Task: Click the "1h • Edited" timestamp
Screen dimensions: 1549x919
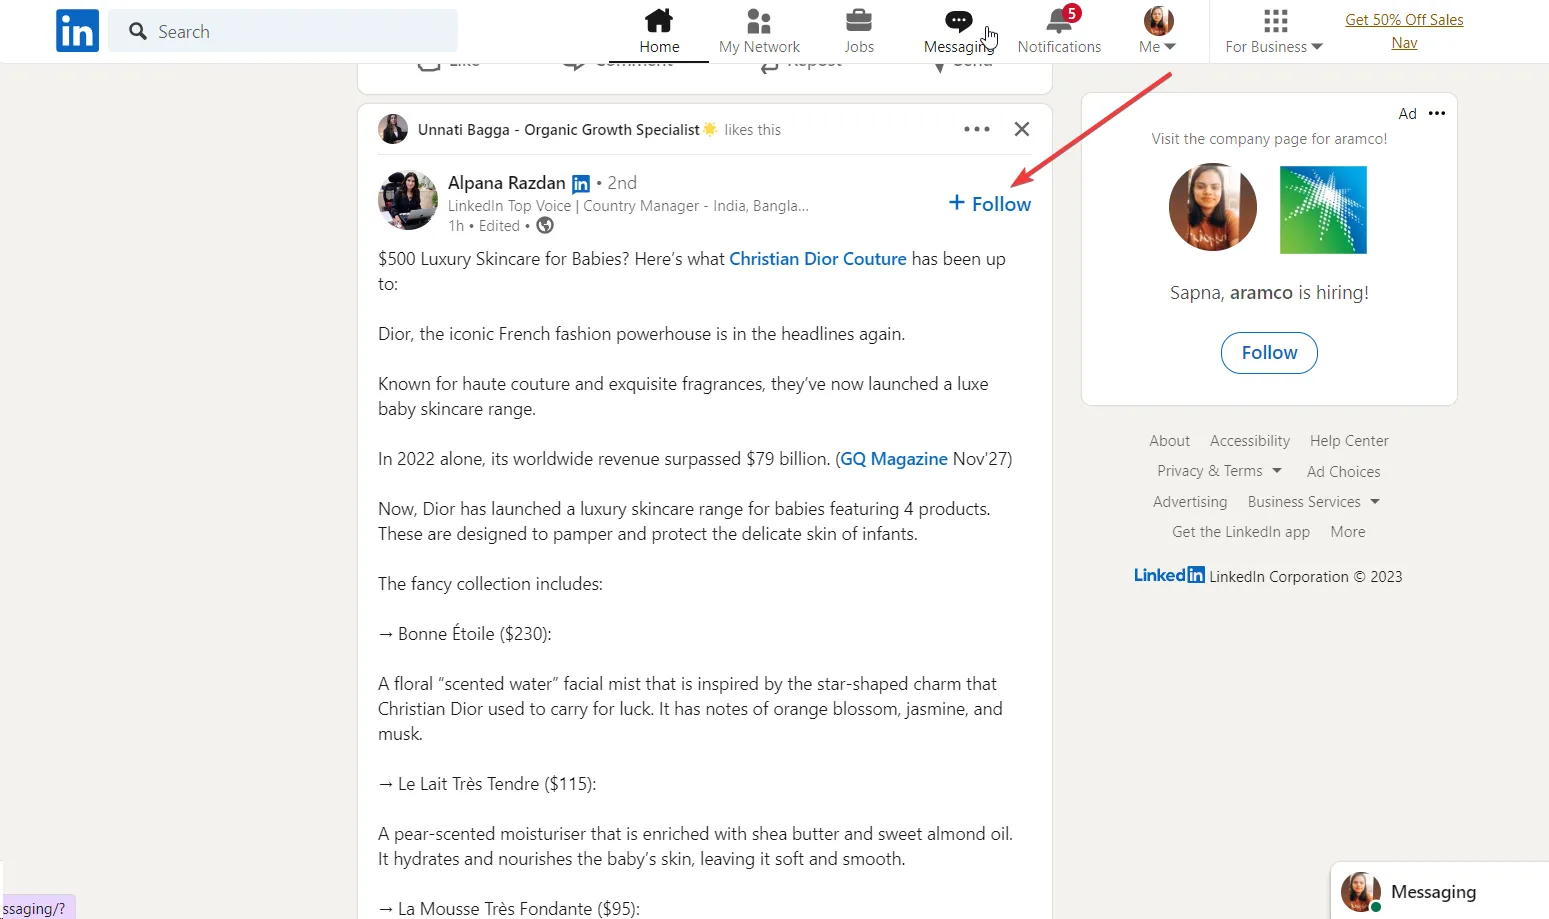Action: click(x=484, y=226)
